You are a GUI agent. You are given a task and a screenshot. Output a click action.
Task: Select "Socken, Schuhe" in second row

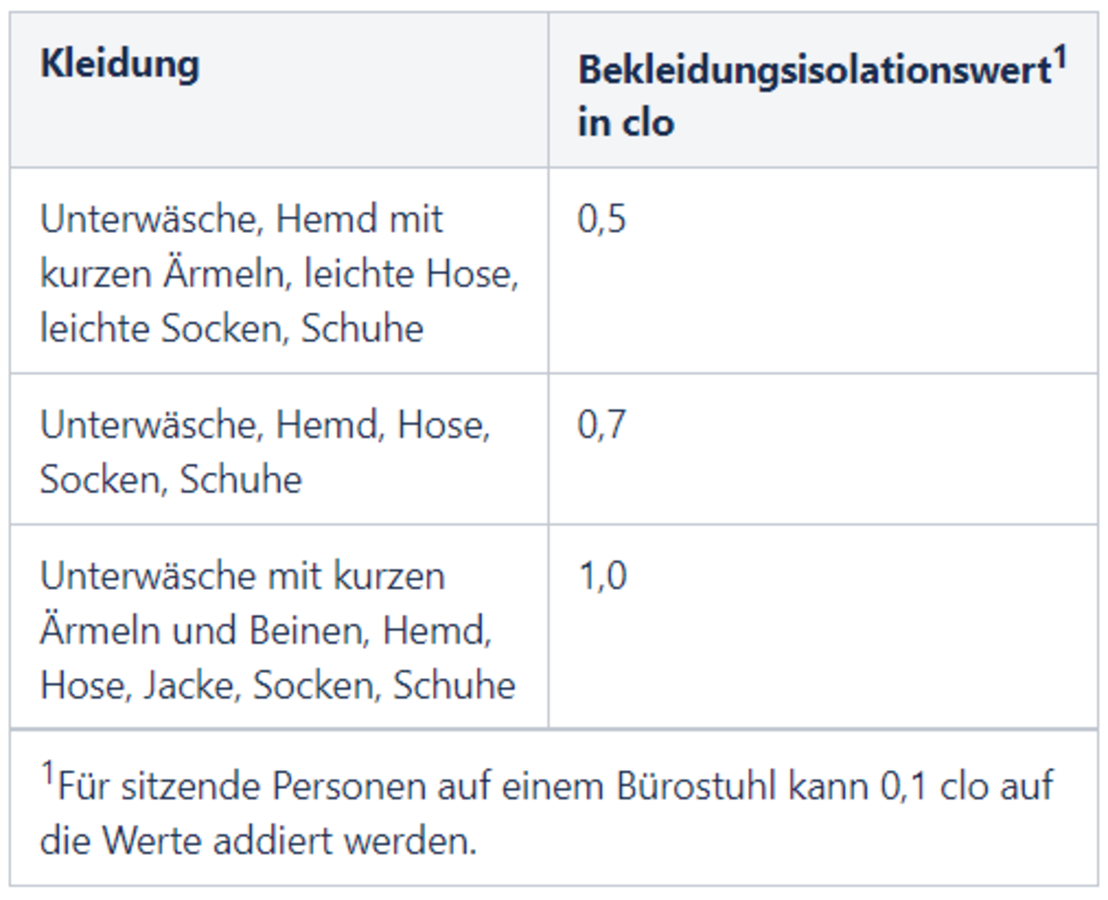click(x=170, y=480)
